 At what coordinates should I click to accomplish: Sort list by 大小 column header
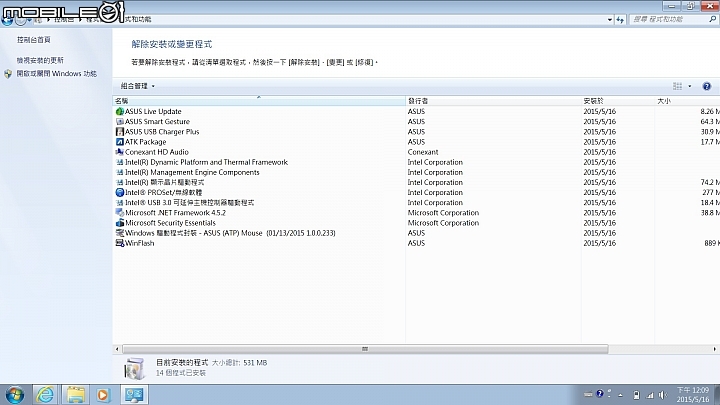(687, 101)
